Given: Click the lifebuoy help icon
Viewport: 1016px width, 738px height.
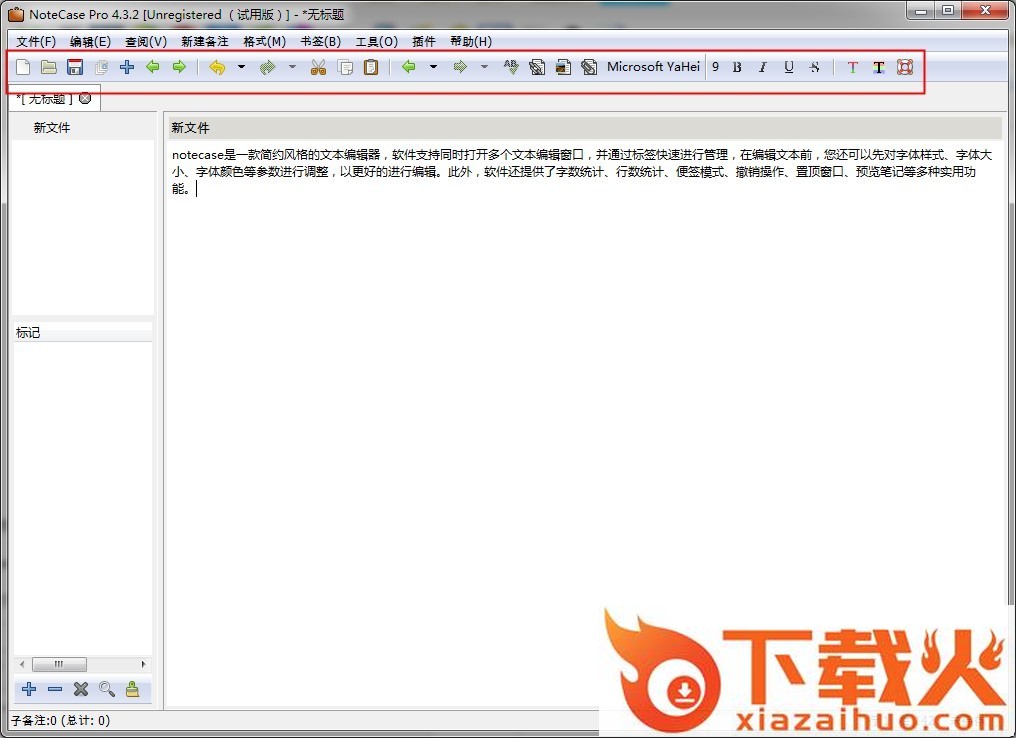Looking at the screenshot, I should coord(905,67).
